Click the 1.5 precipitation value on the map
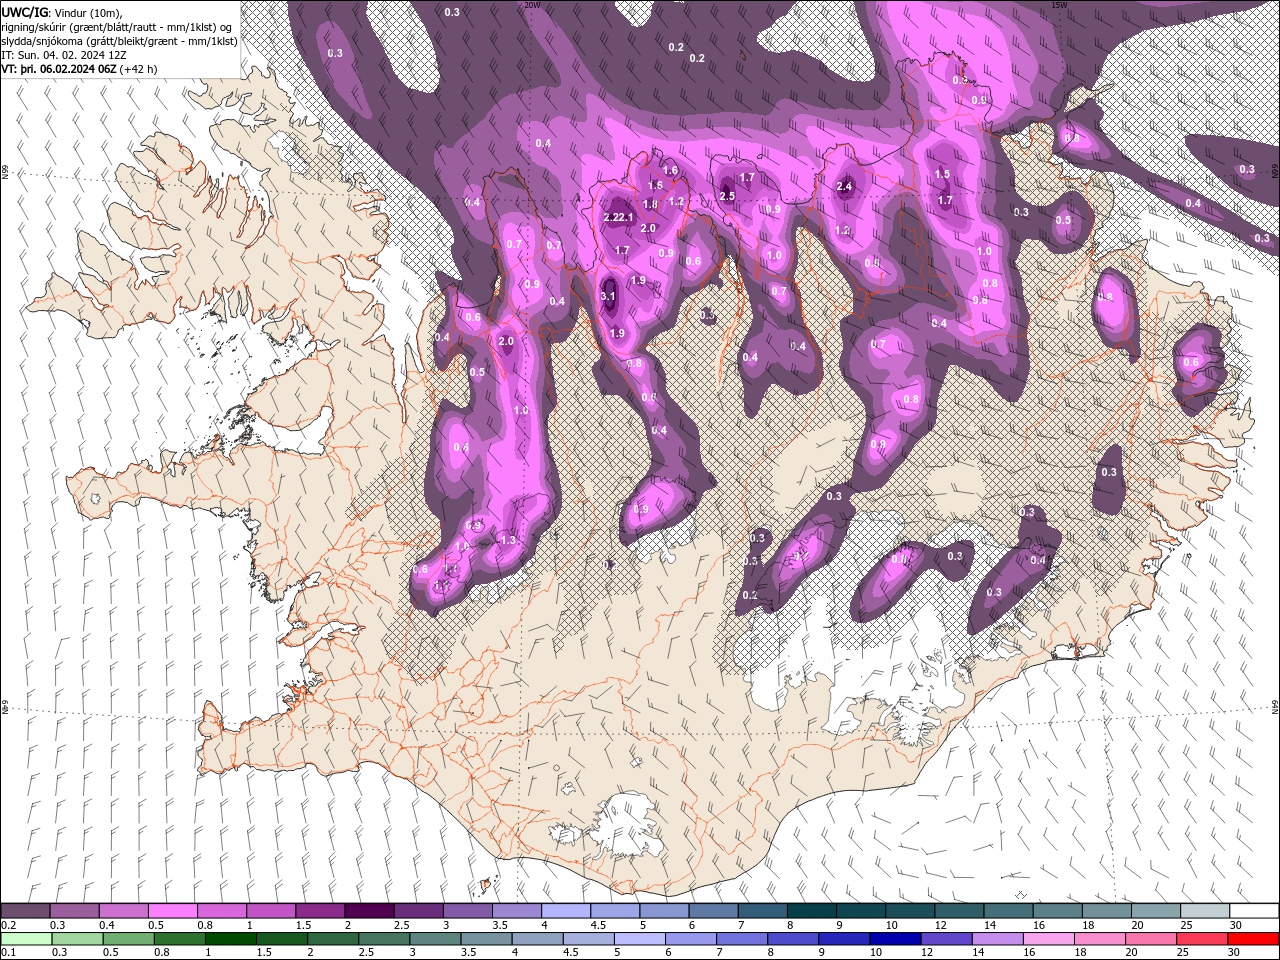 (942, 174)
